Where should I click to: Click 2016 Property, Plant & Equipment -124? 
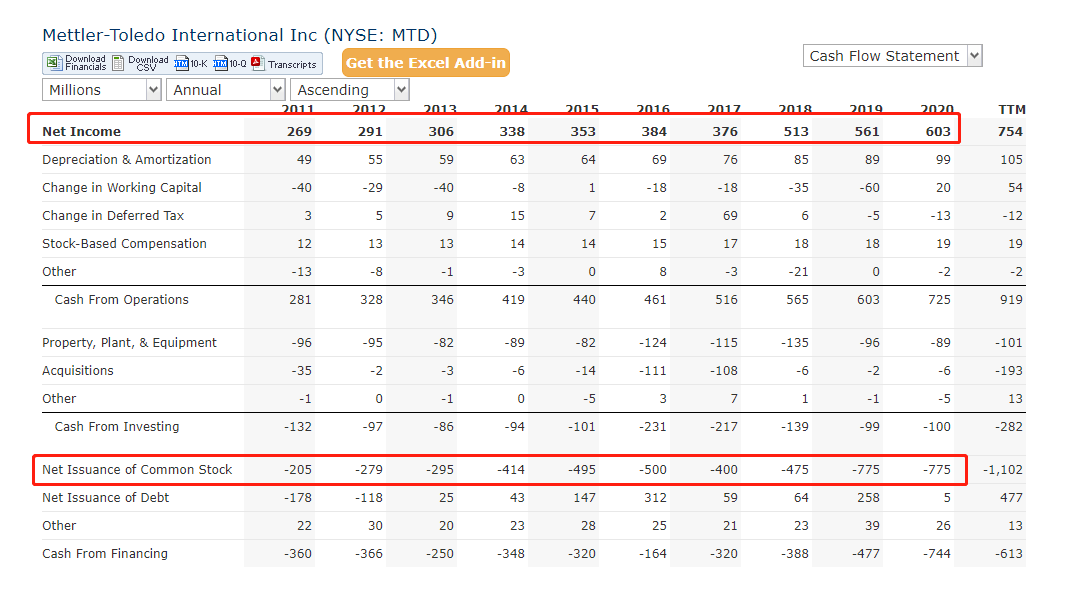click(x=652, y=343)
